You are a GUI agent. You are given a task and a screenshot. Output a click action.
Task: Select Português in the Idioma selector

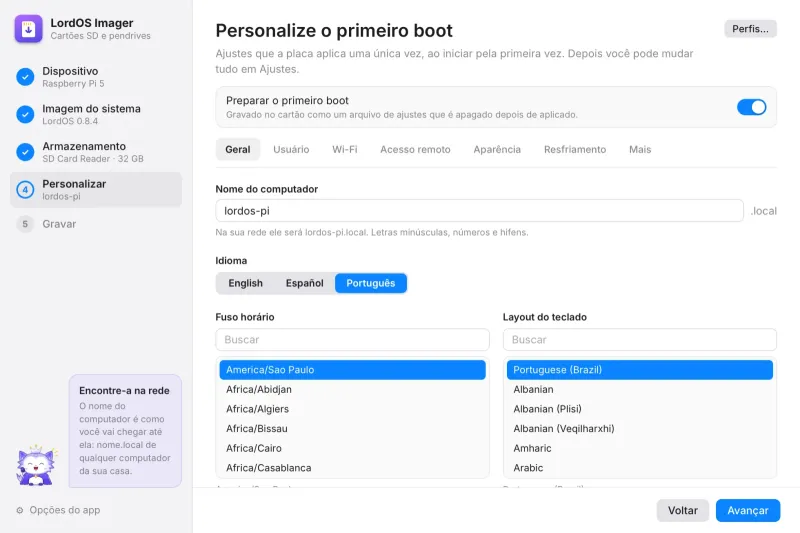coord(371,283)
